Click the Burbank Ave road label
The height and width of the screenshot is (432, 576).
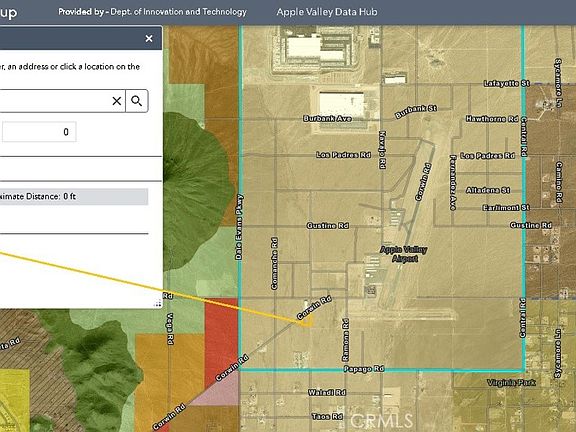coord(327,119)
